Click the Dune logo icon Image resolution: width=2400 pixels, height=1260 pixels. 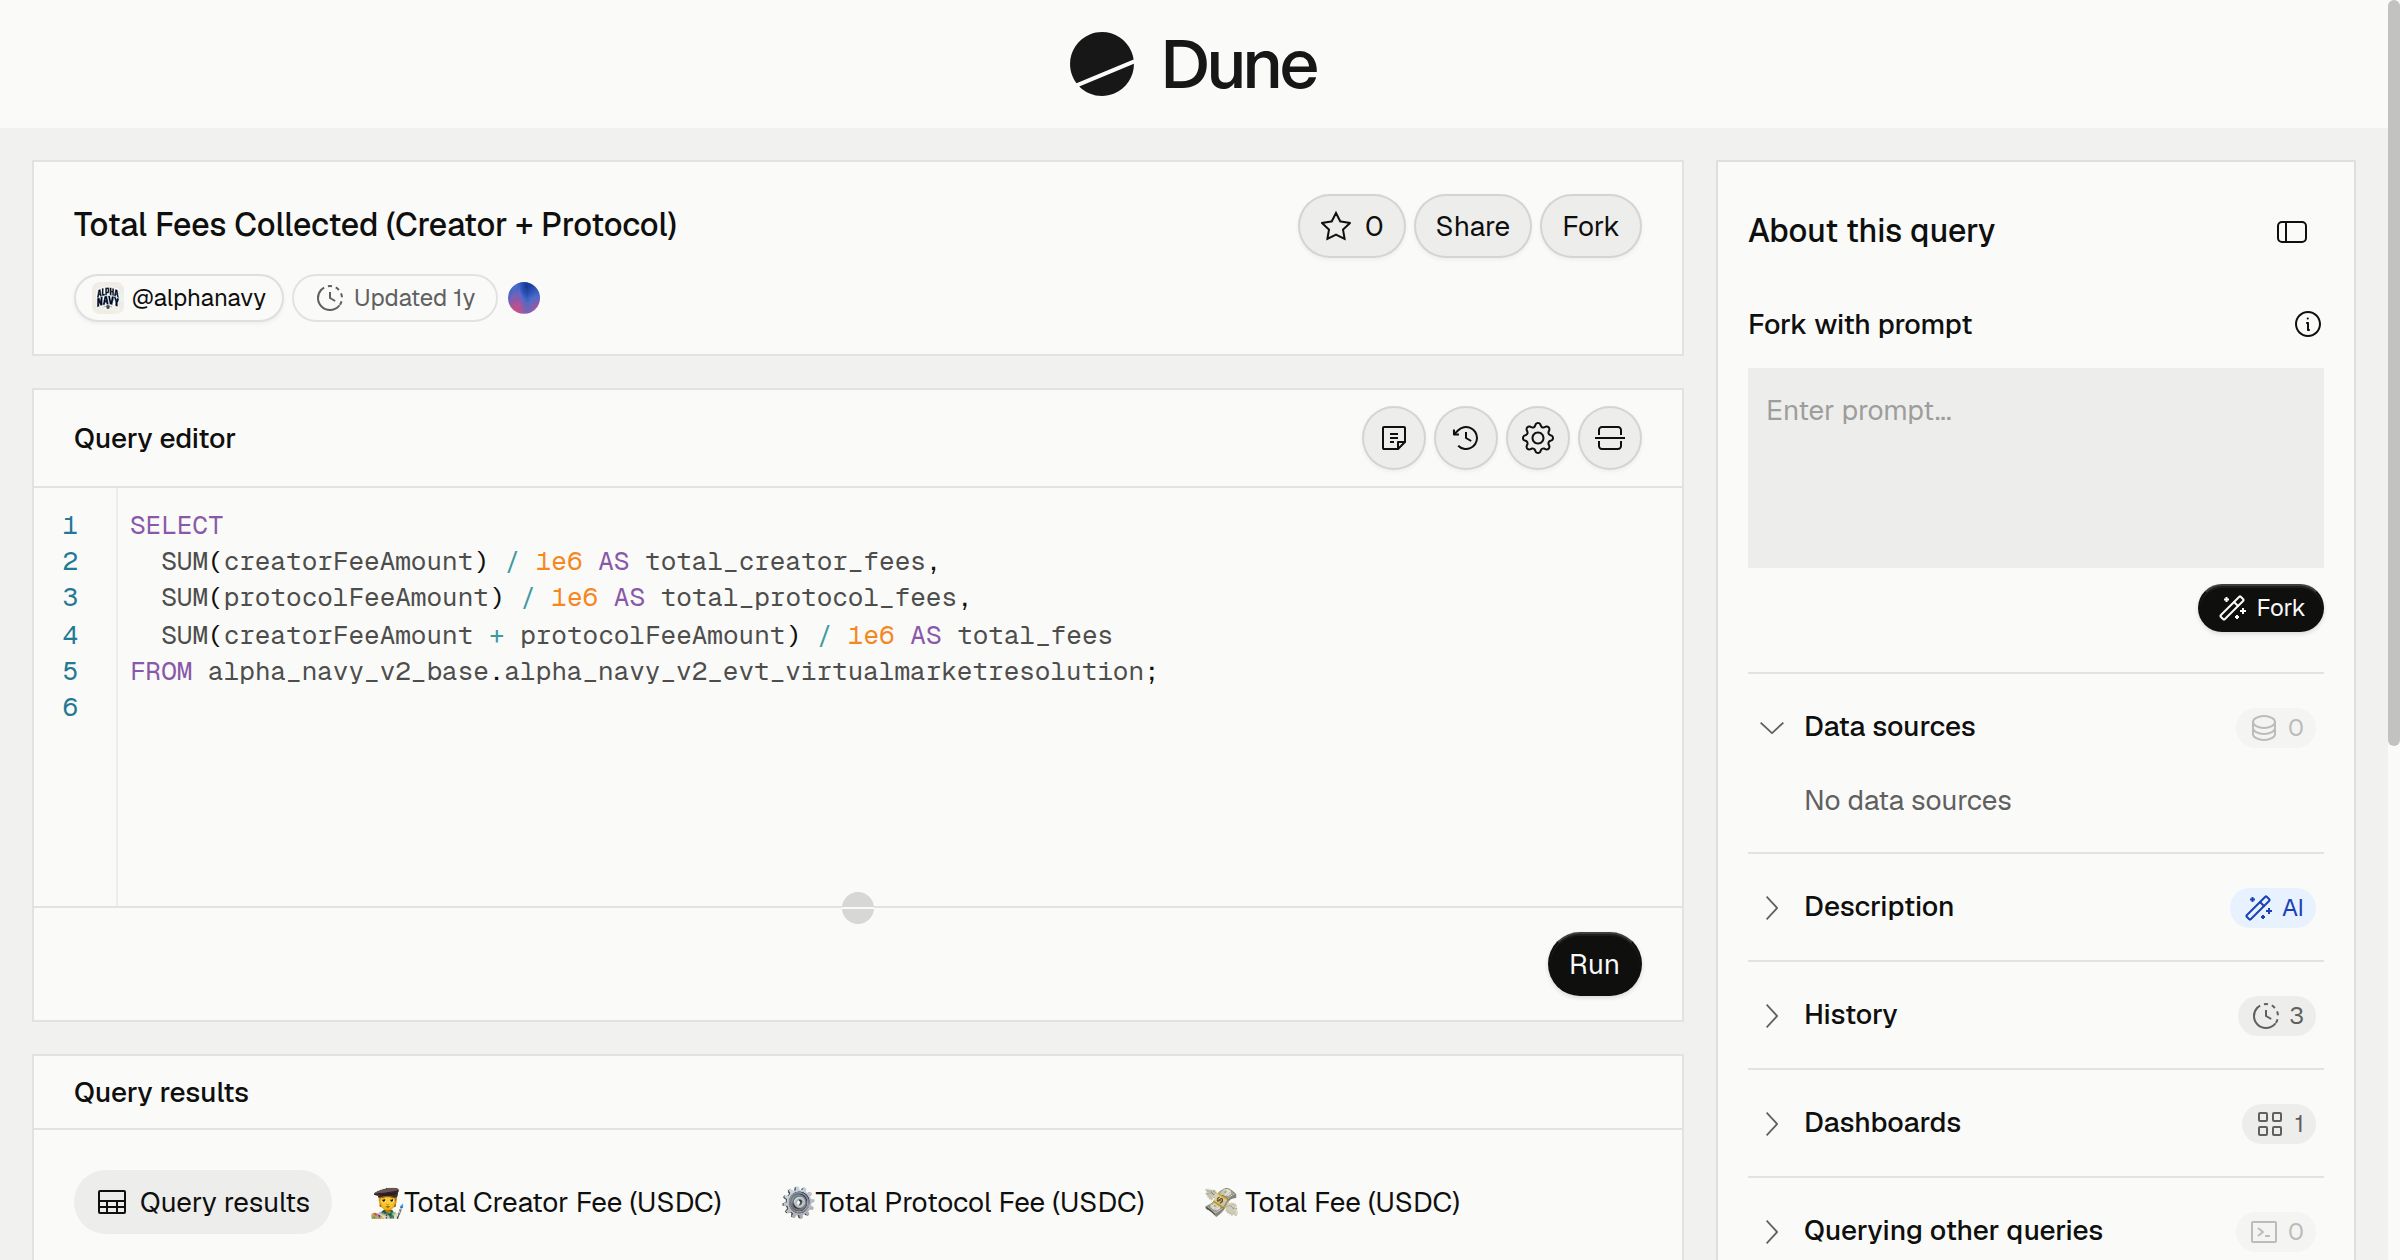tap(1101, 64)
